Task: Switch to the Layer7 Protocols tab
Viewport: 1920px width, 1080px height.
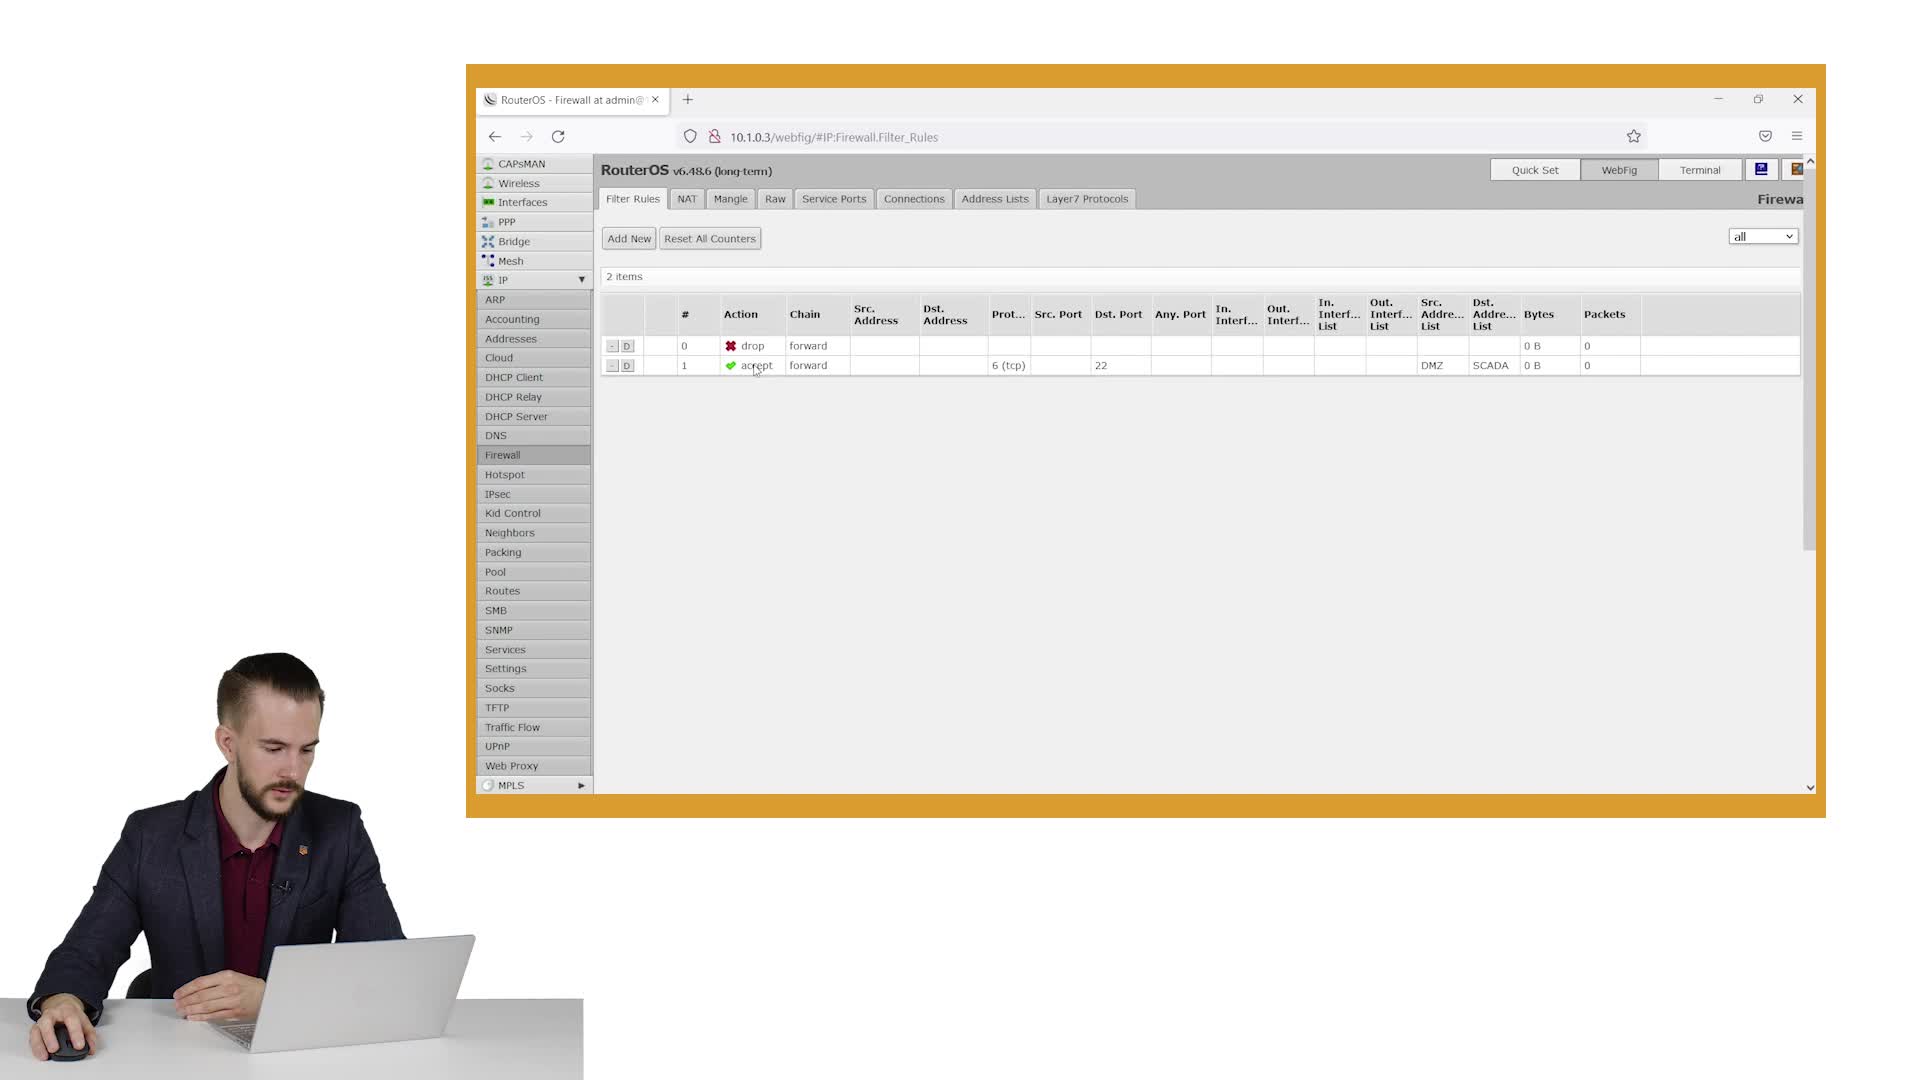Action: pos(1087,199)
